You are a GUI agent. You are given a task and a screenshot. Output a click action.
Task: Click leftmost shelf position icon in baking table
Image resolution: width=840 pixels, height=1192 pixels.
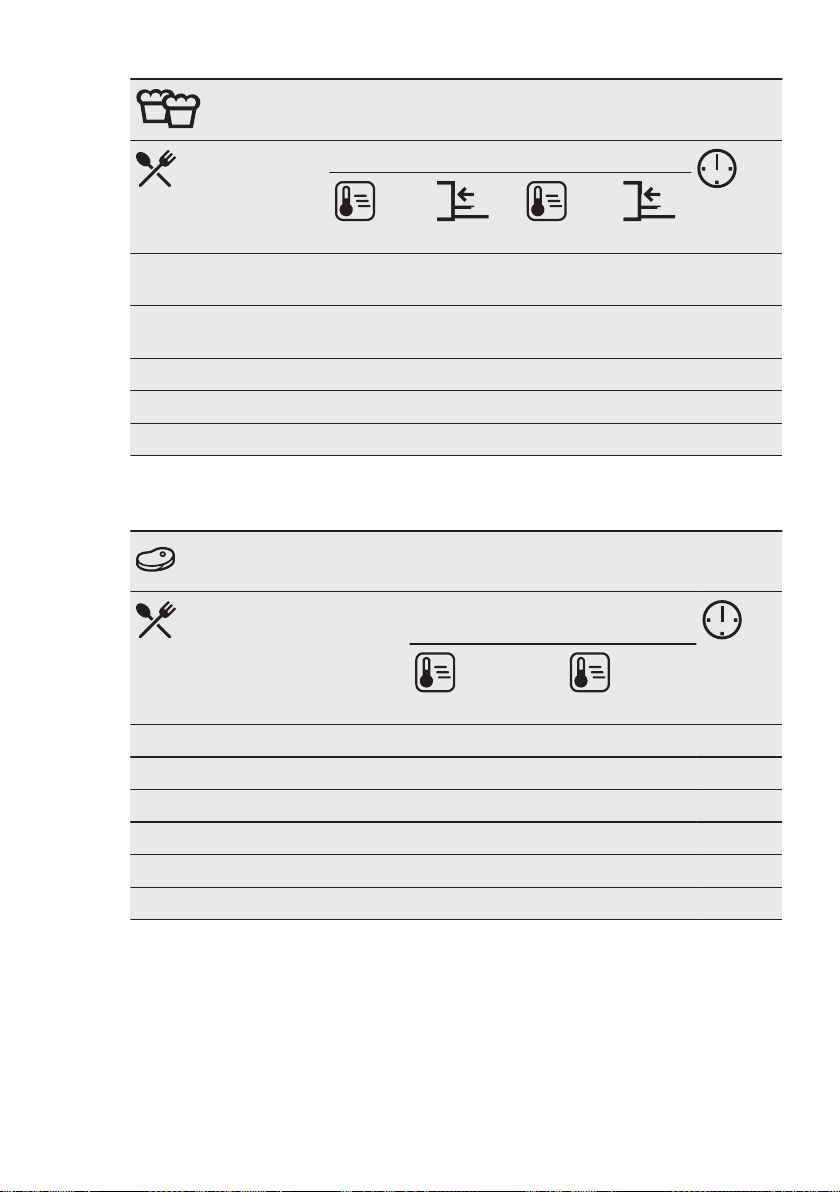[x=462, y=201]
